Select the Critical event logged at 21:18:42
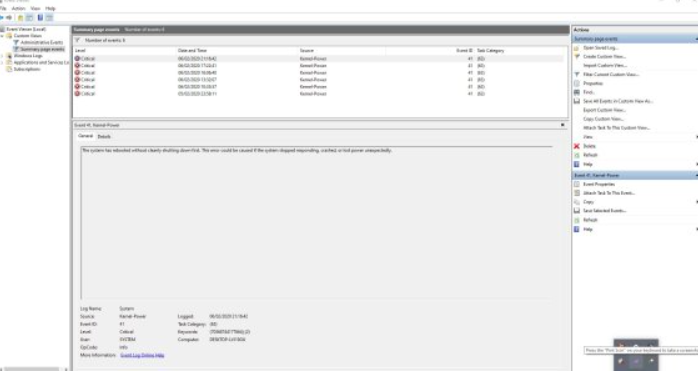Image resolution: width=698 pixels, height=375 pixels. pyautogui.click(x=319, y=58)
